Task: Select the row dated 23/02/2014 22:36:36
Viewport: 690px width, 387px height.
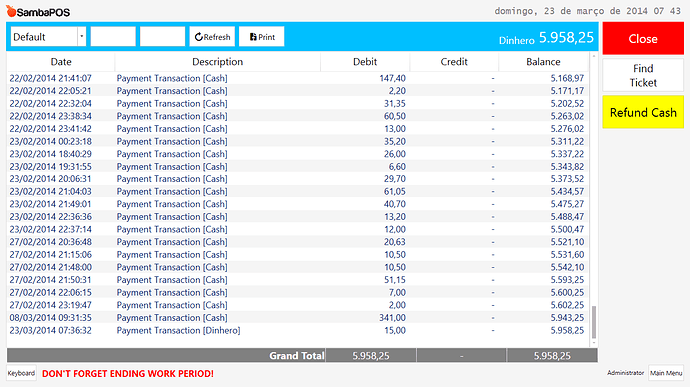Action: (297, 217)
